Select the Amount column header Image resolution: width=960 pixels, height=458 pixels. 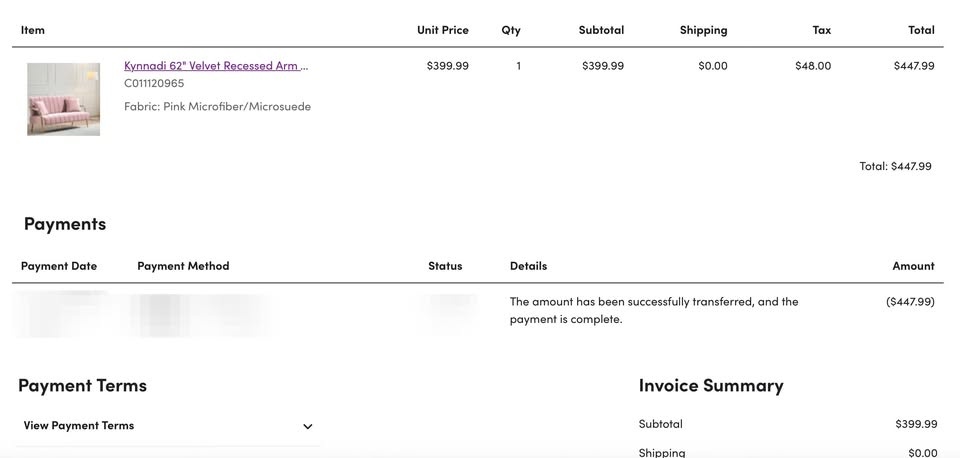click(x=913, y=266)
